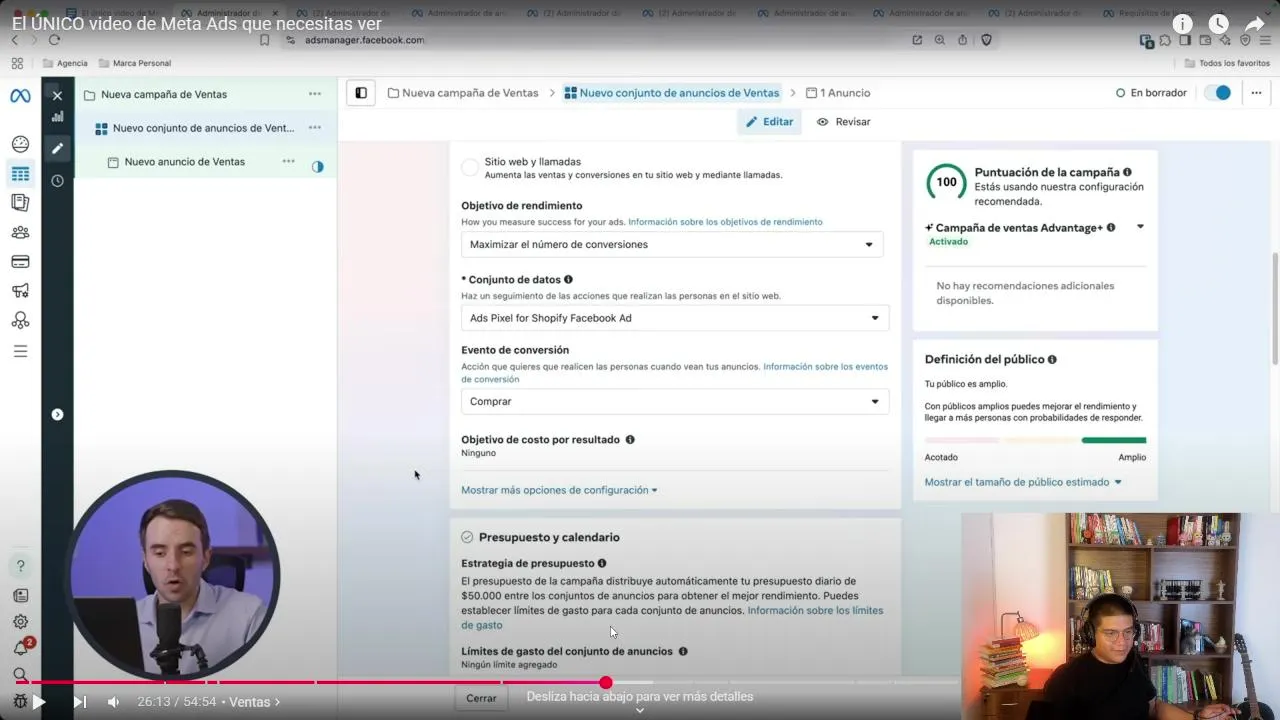The image size is (1280, 720).
Task: Open the Ads Pixel for Shopify dropdown
Action: (x=675, y=318)
